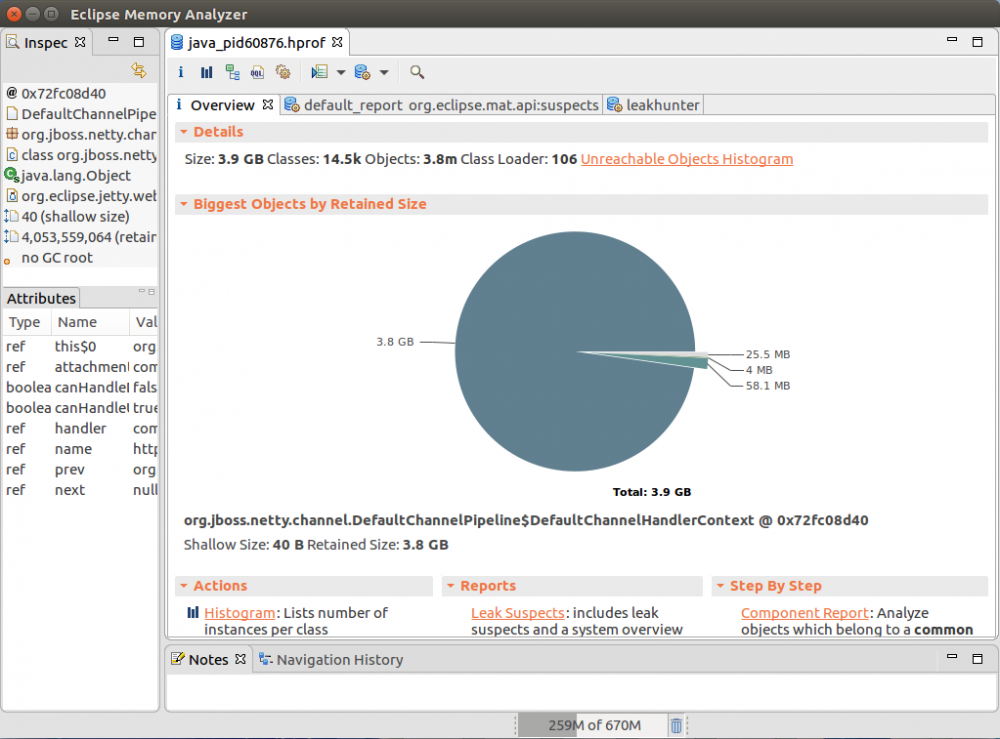Open the Histogram action link

pos(239,613)
